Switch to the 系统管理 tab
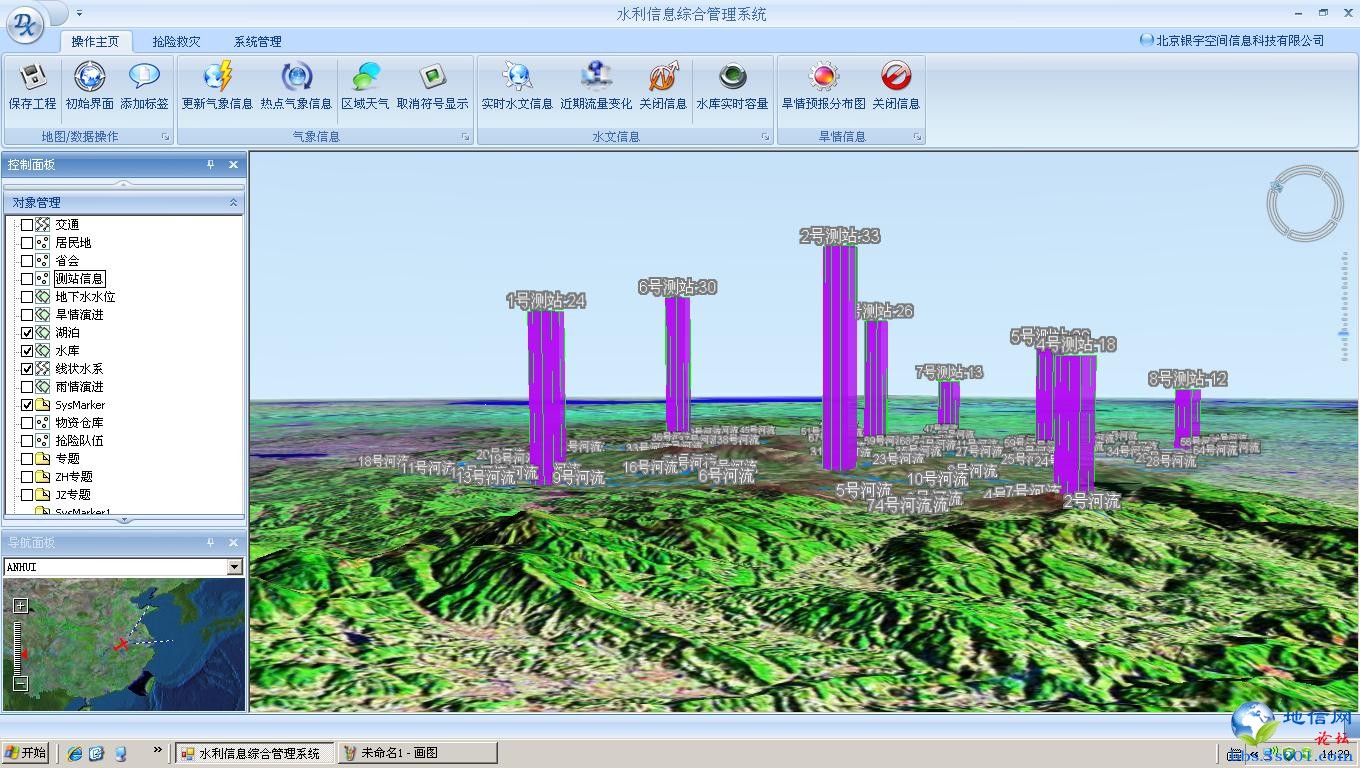The width and height of the screenshot is (1360, 768). pyautogui.click(x=258, y=41)
